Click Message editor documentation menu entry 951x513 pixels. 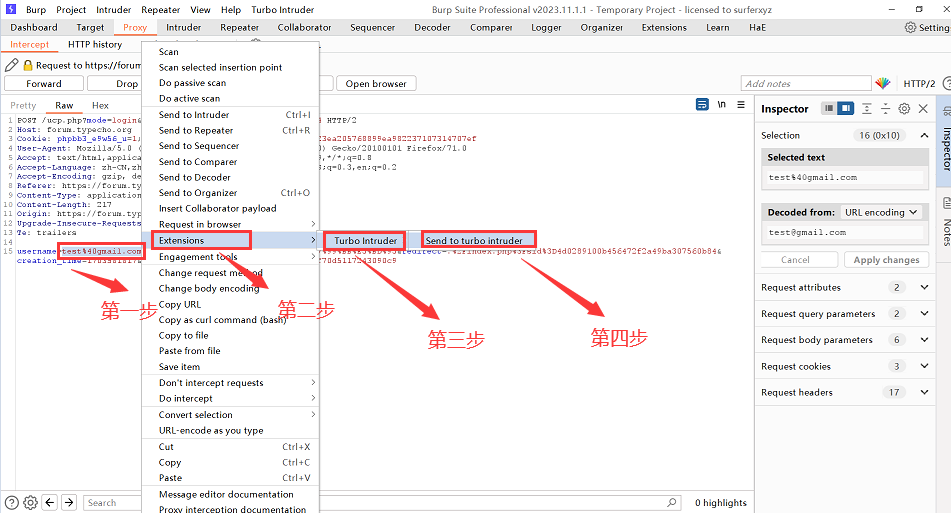230,494
